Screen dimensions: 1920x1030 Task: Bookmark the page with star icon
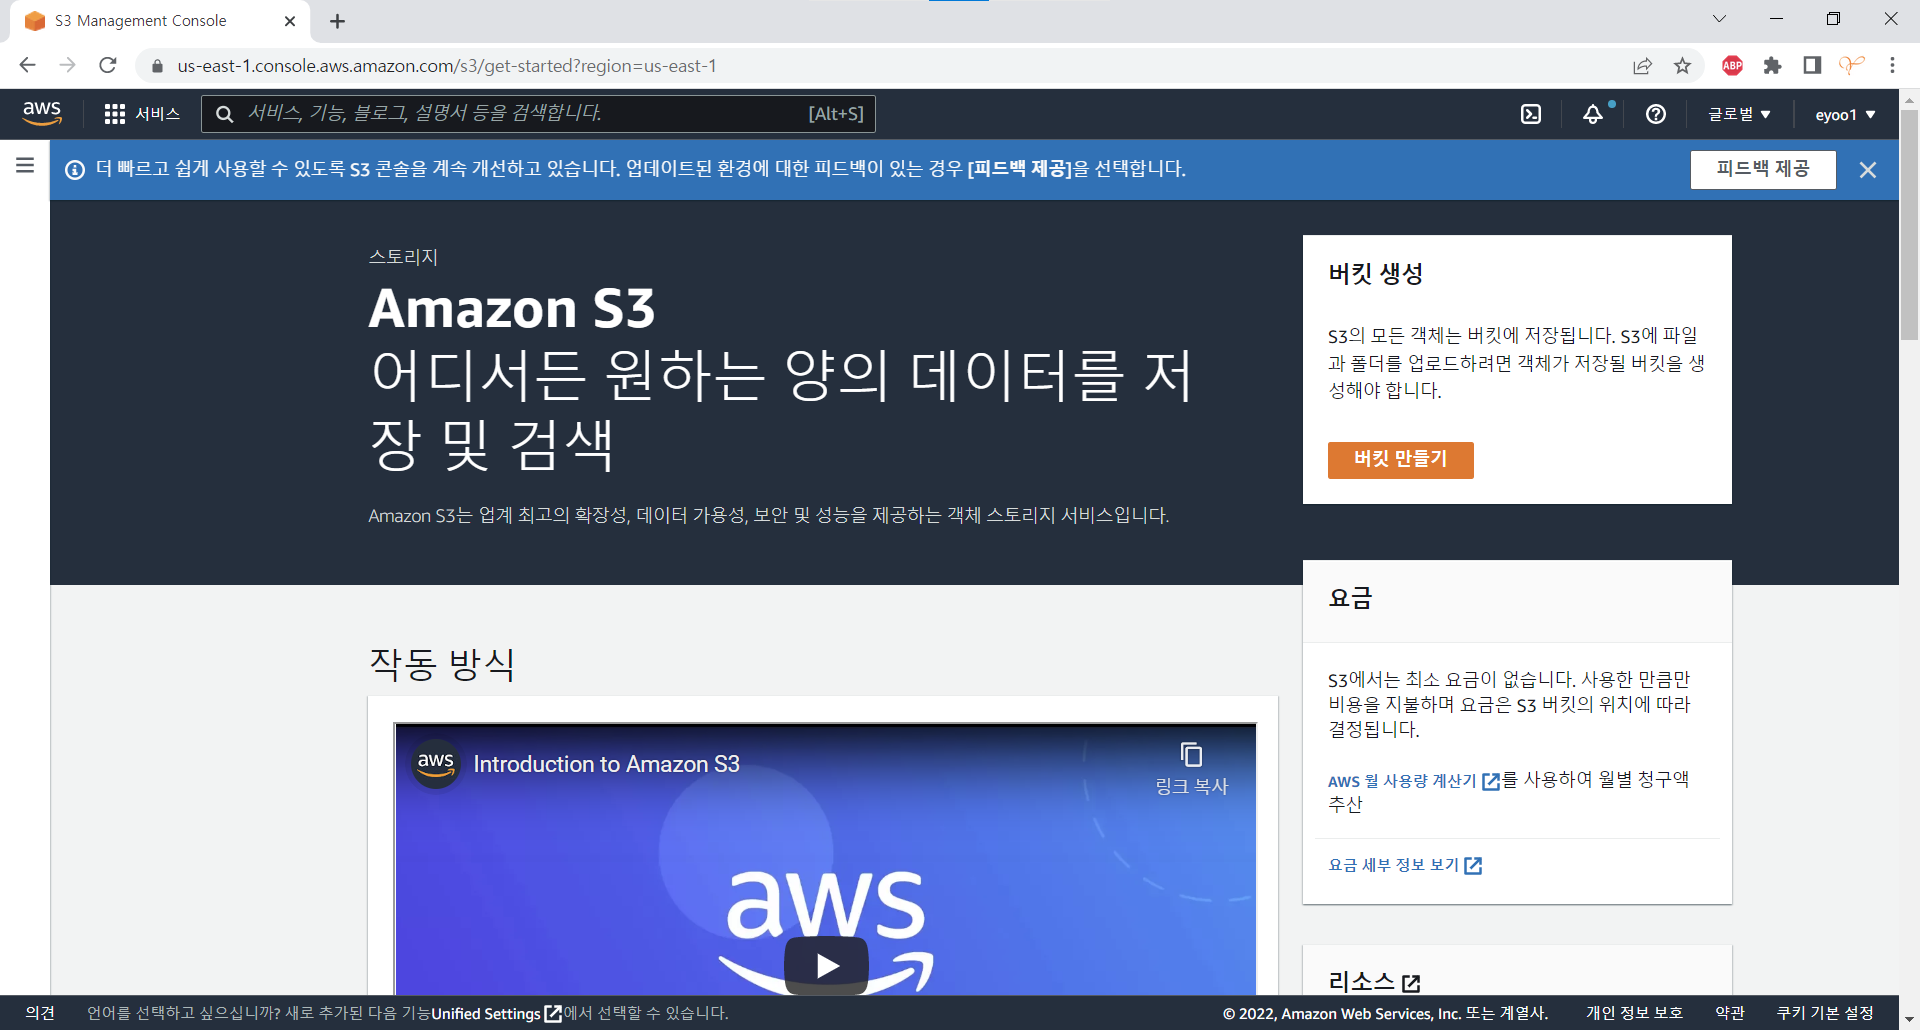coord(1683,66)
